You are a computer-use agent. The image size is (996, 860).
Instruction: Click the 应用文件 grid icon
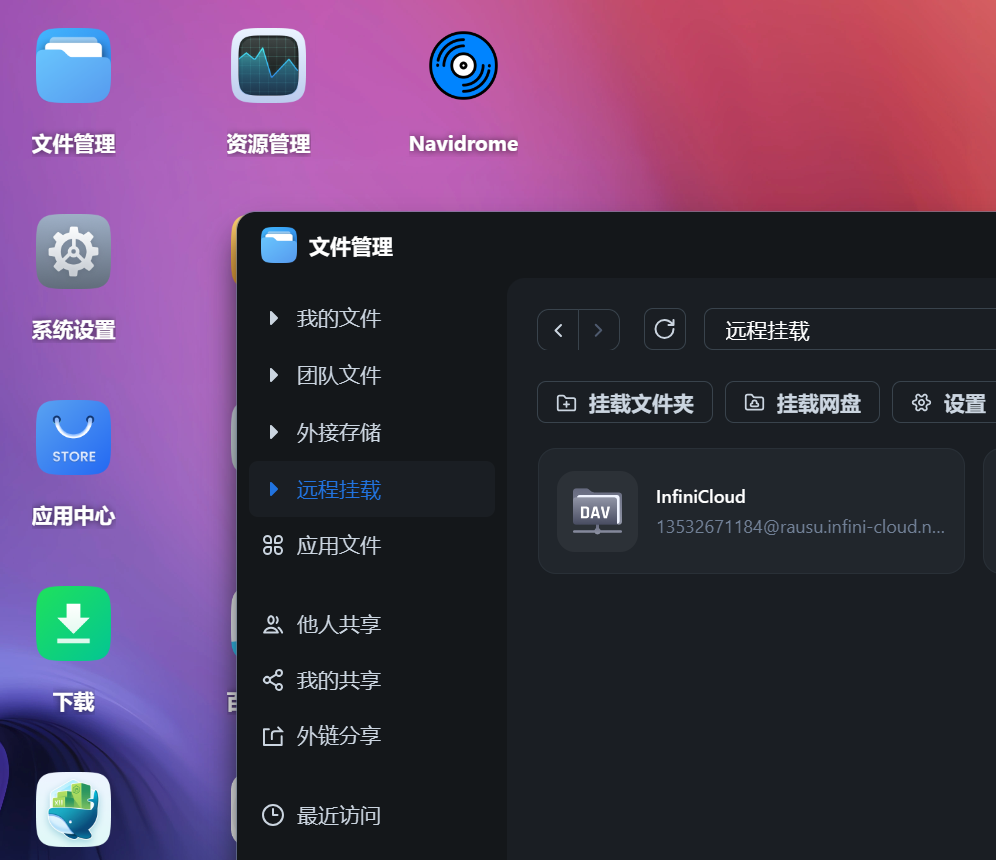tap(273, 546)
